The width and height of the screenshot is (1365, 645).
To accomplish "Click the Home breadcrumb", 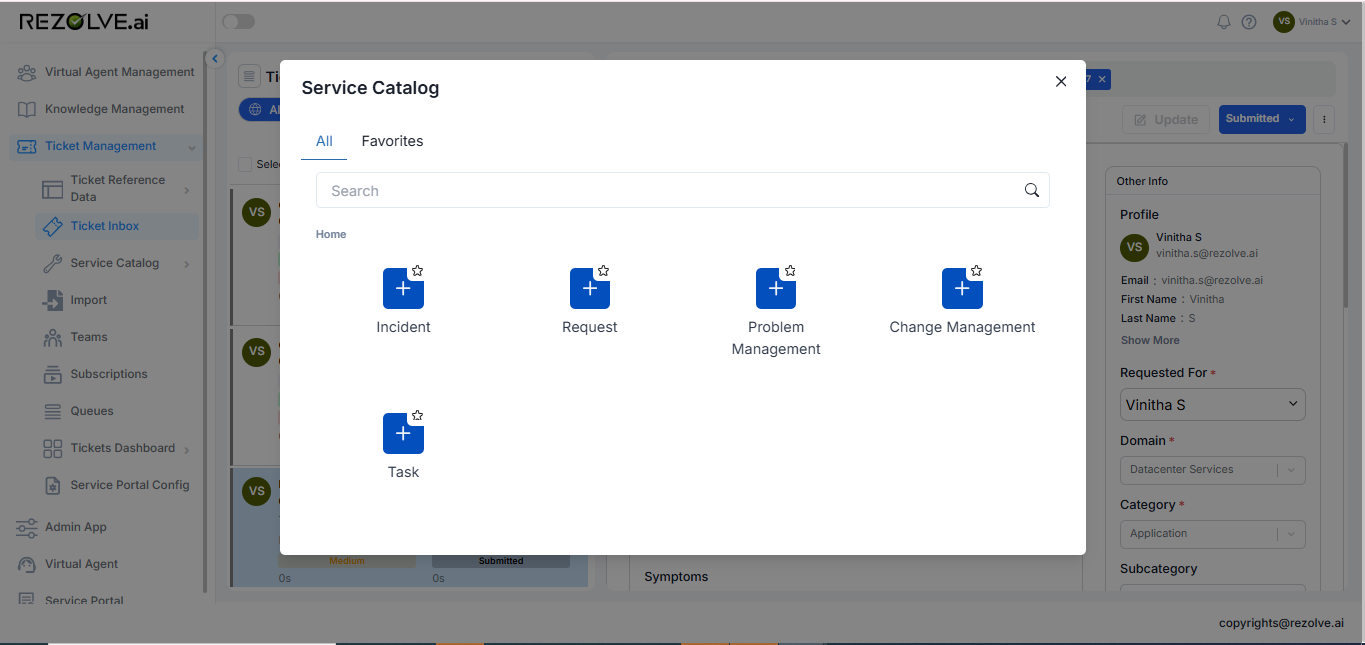I will pos(331,234).
